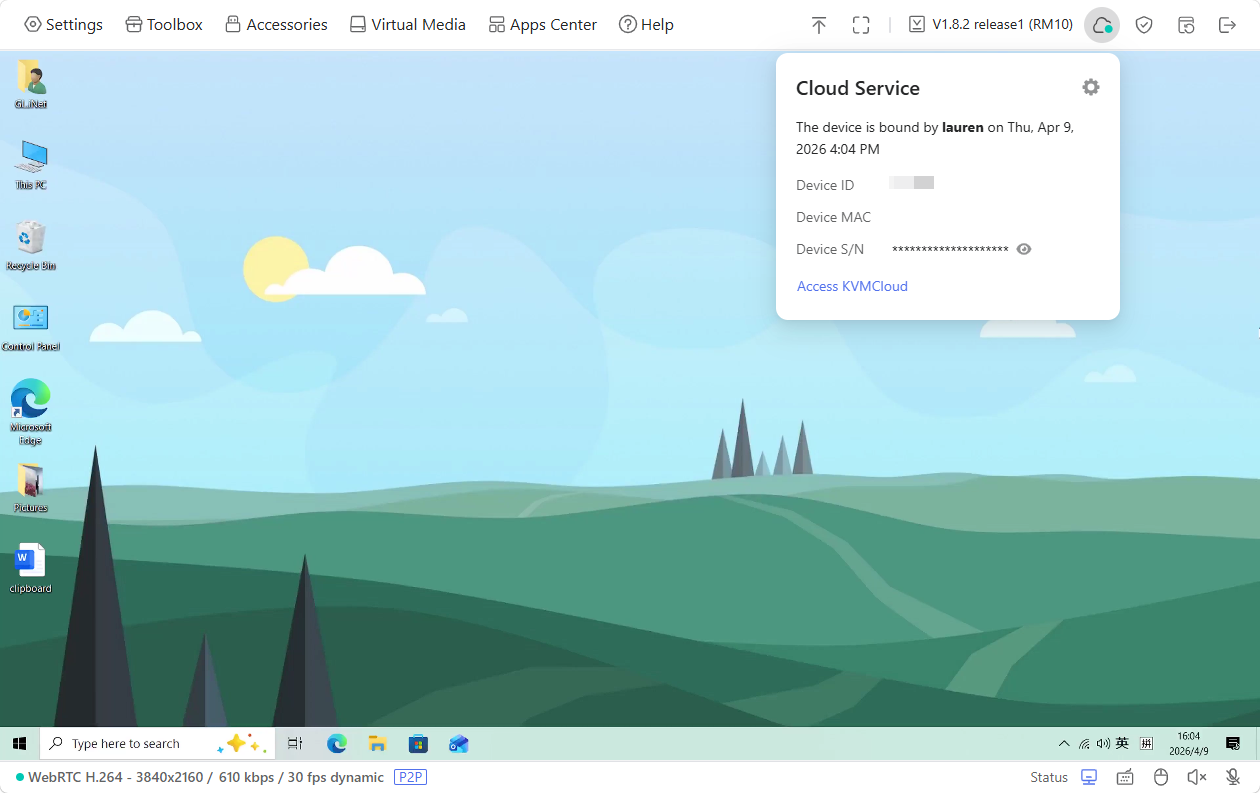Viewport: 1260px width, 793px height.
Task: Enter fullscreen mode using the toolbar icon
Action: coord(861,25)
